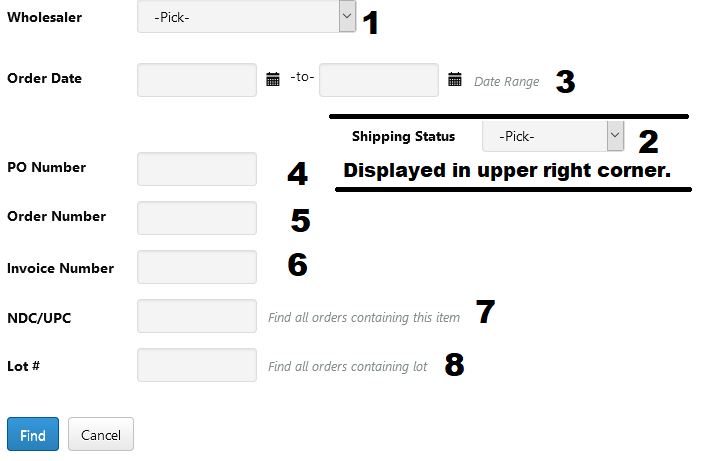The width and height of the screenshot is (712, 461).
Task: Activate the NDC/UPC text field
Action: pos(197,316)
